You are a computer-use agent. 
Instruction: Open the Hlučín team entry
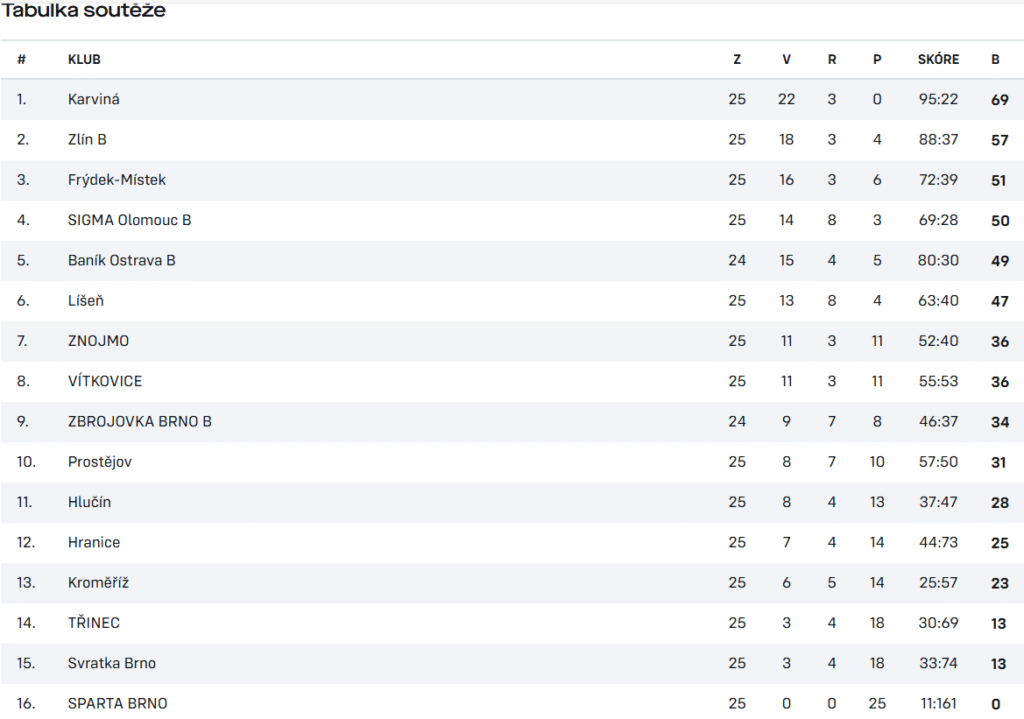(90, 502)
